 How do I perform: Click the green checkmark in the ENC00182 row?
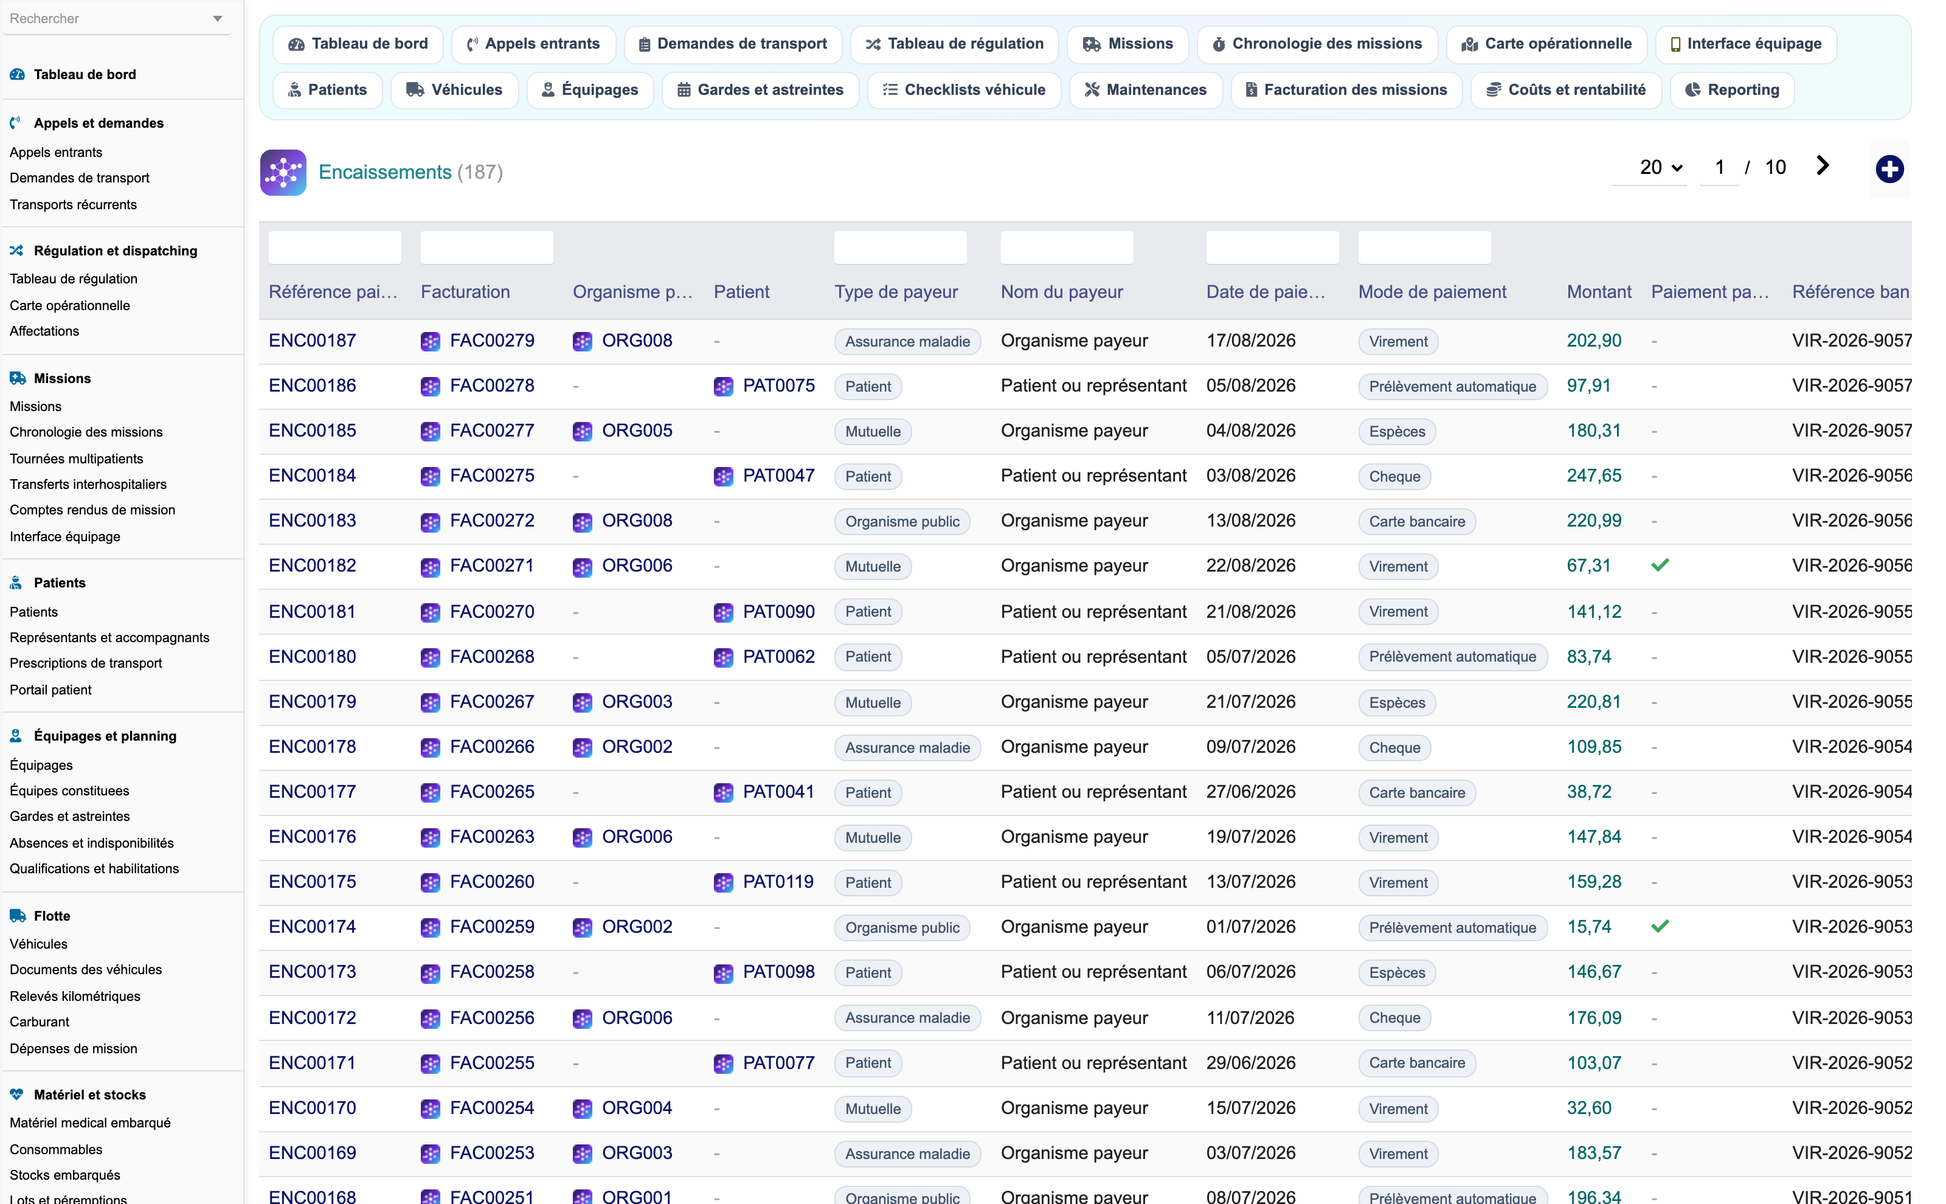coord(1660,565)
